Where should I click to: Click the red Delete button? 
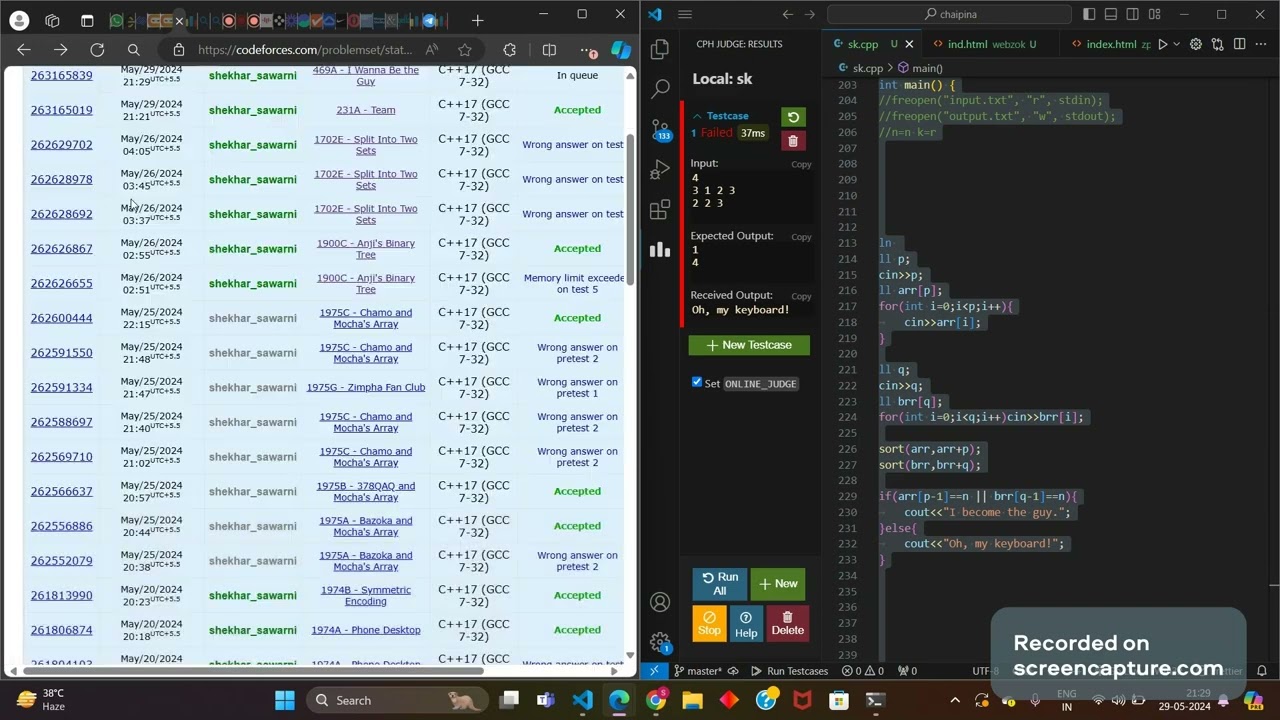[x=787, y=623]
